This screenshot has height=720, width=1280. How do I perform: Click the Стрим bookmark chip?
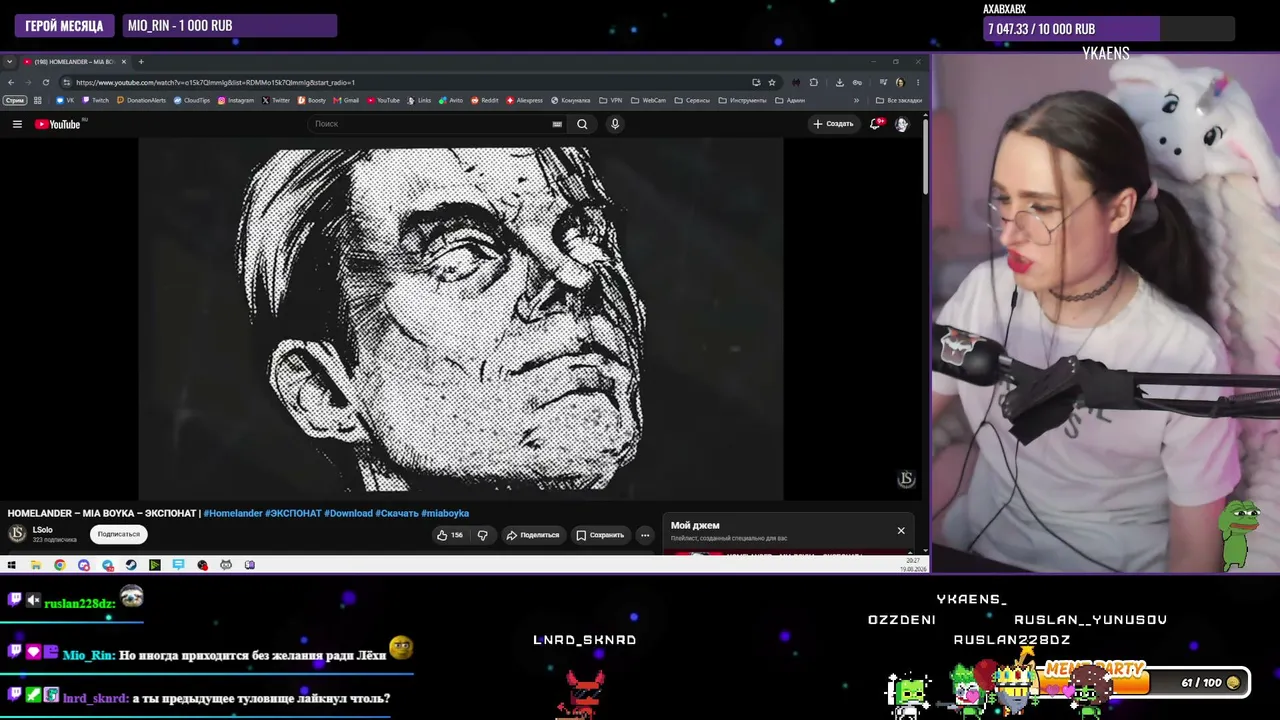[x=15, y=100]
